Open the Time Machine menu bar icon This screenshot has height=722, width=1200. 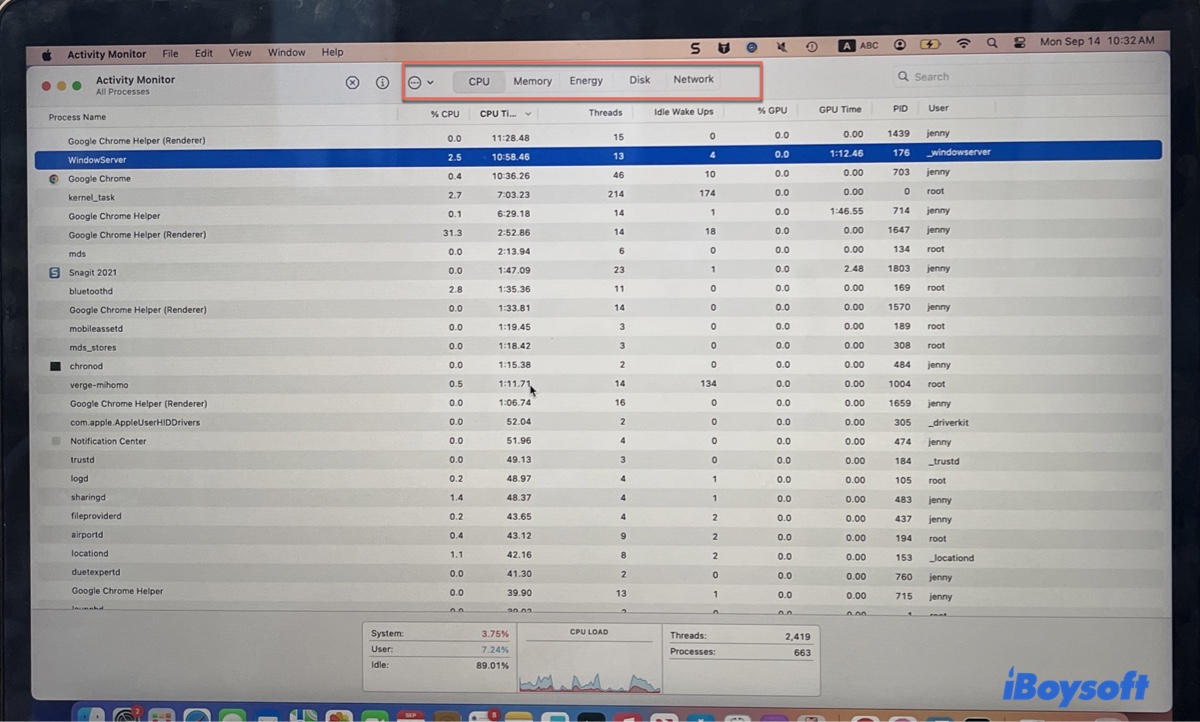pyautogui.click(x=811, y=47)
